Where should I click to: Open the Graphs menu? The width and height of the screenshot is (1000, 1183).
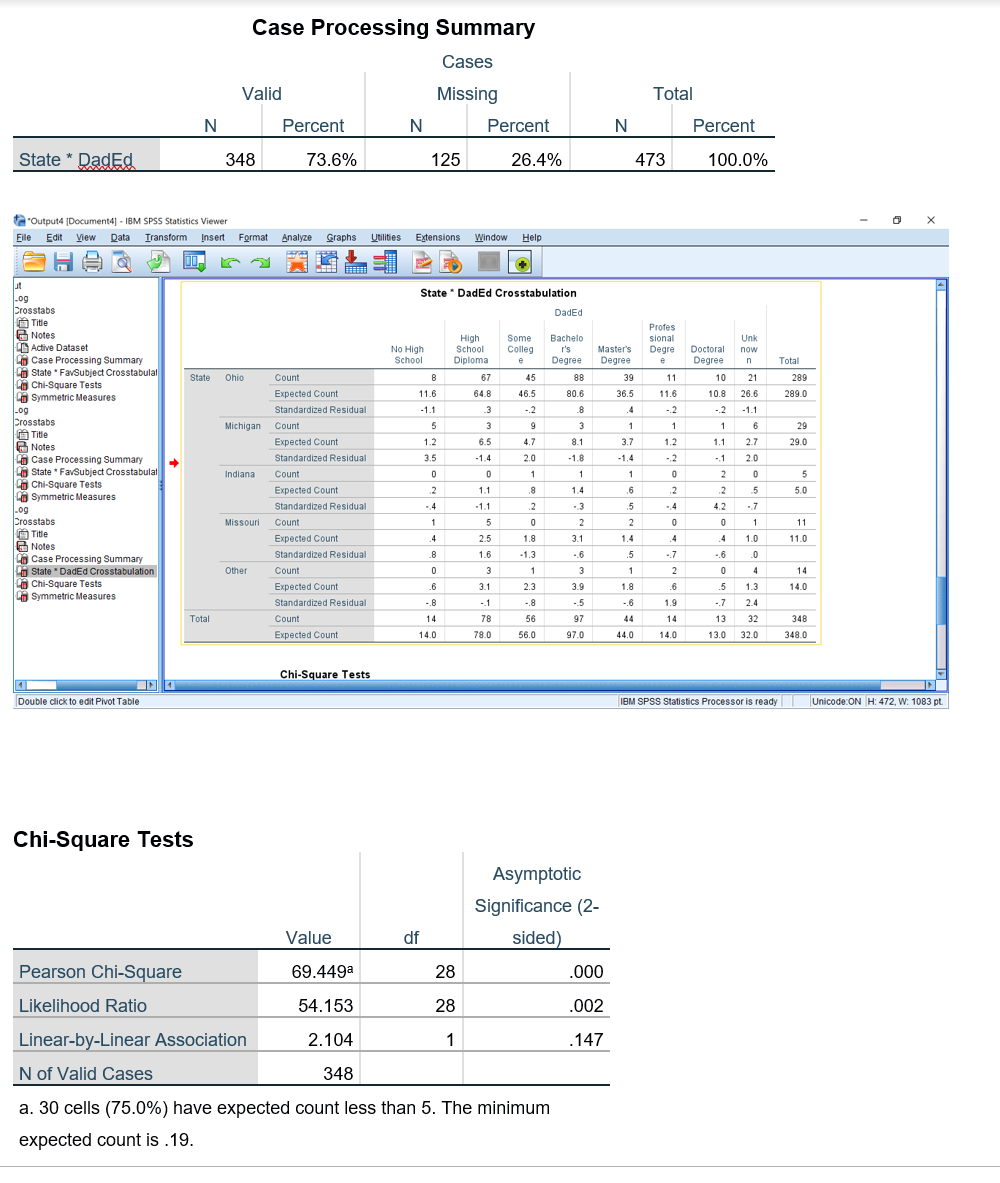point(341,238)
